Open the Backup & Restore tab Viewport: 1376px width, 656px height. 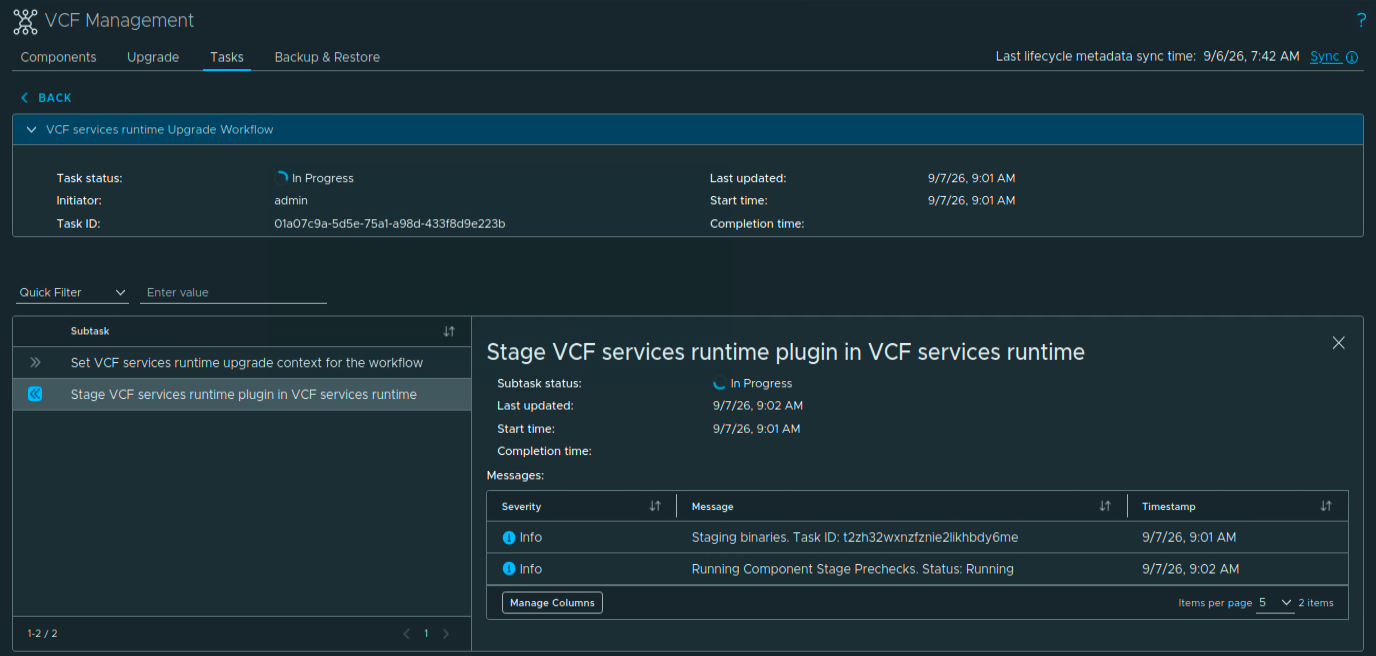[x=327, y=57]
